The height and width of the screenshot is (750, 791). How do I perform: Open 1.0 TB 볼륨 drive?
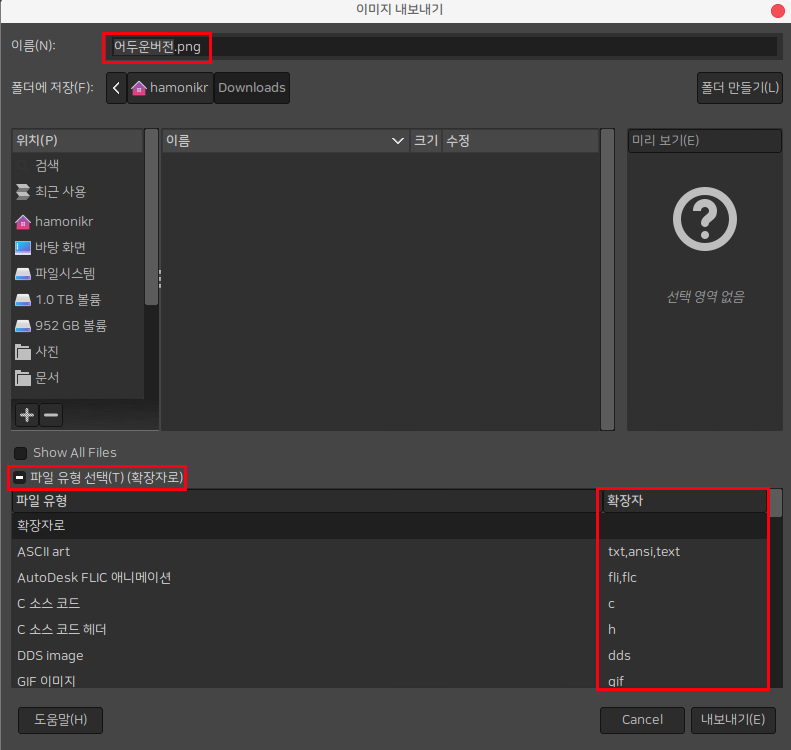coord(67,300)
